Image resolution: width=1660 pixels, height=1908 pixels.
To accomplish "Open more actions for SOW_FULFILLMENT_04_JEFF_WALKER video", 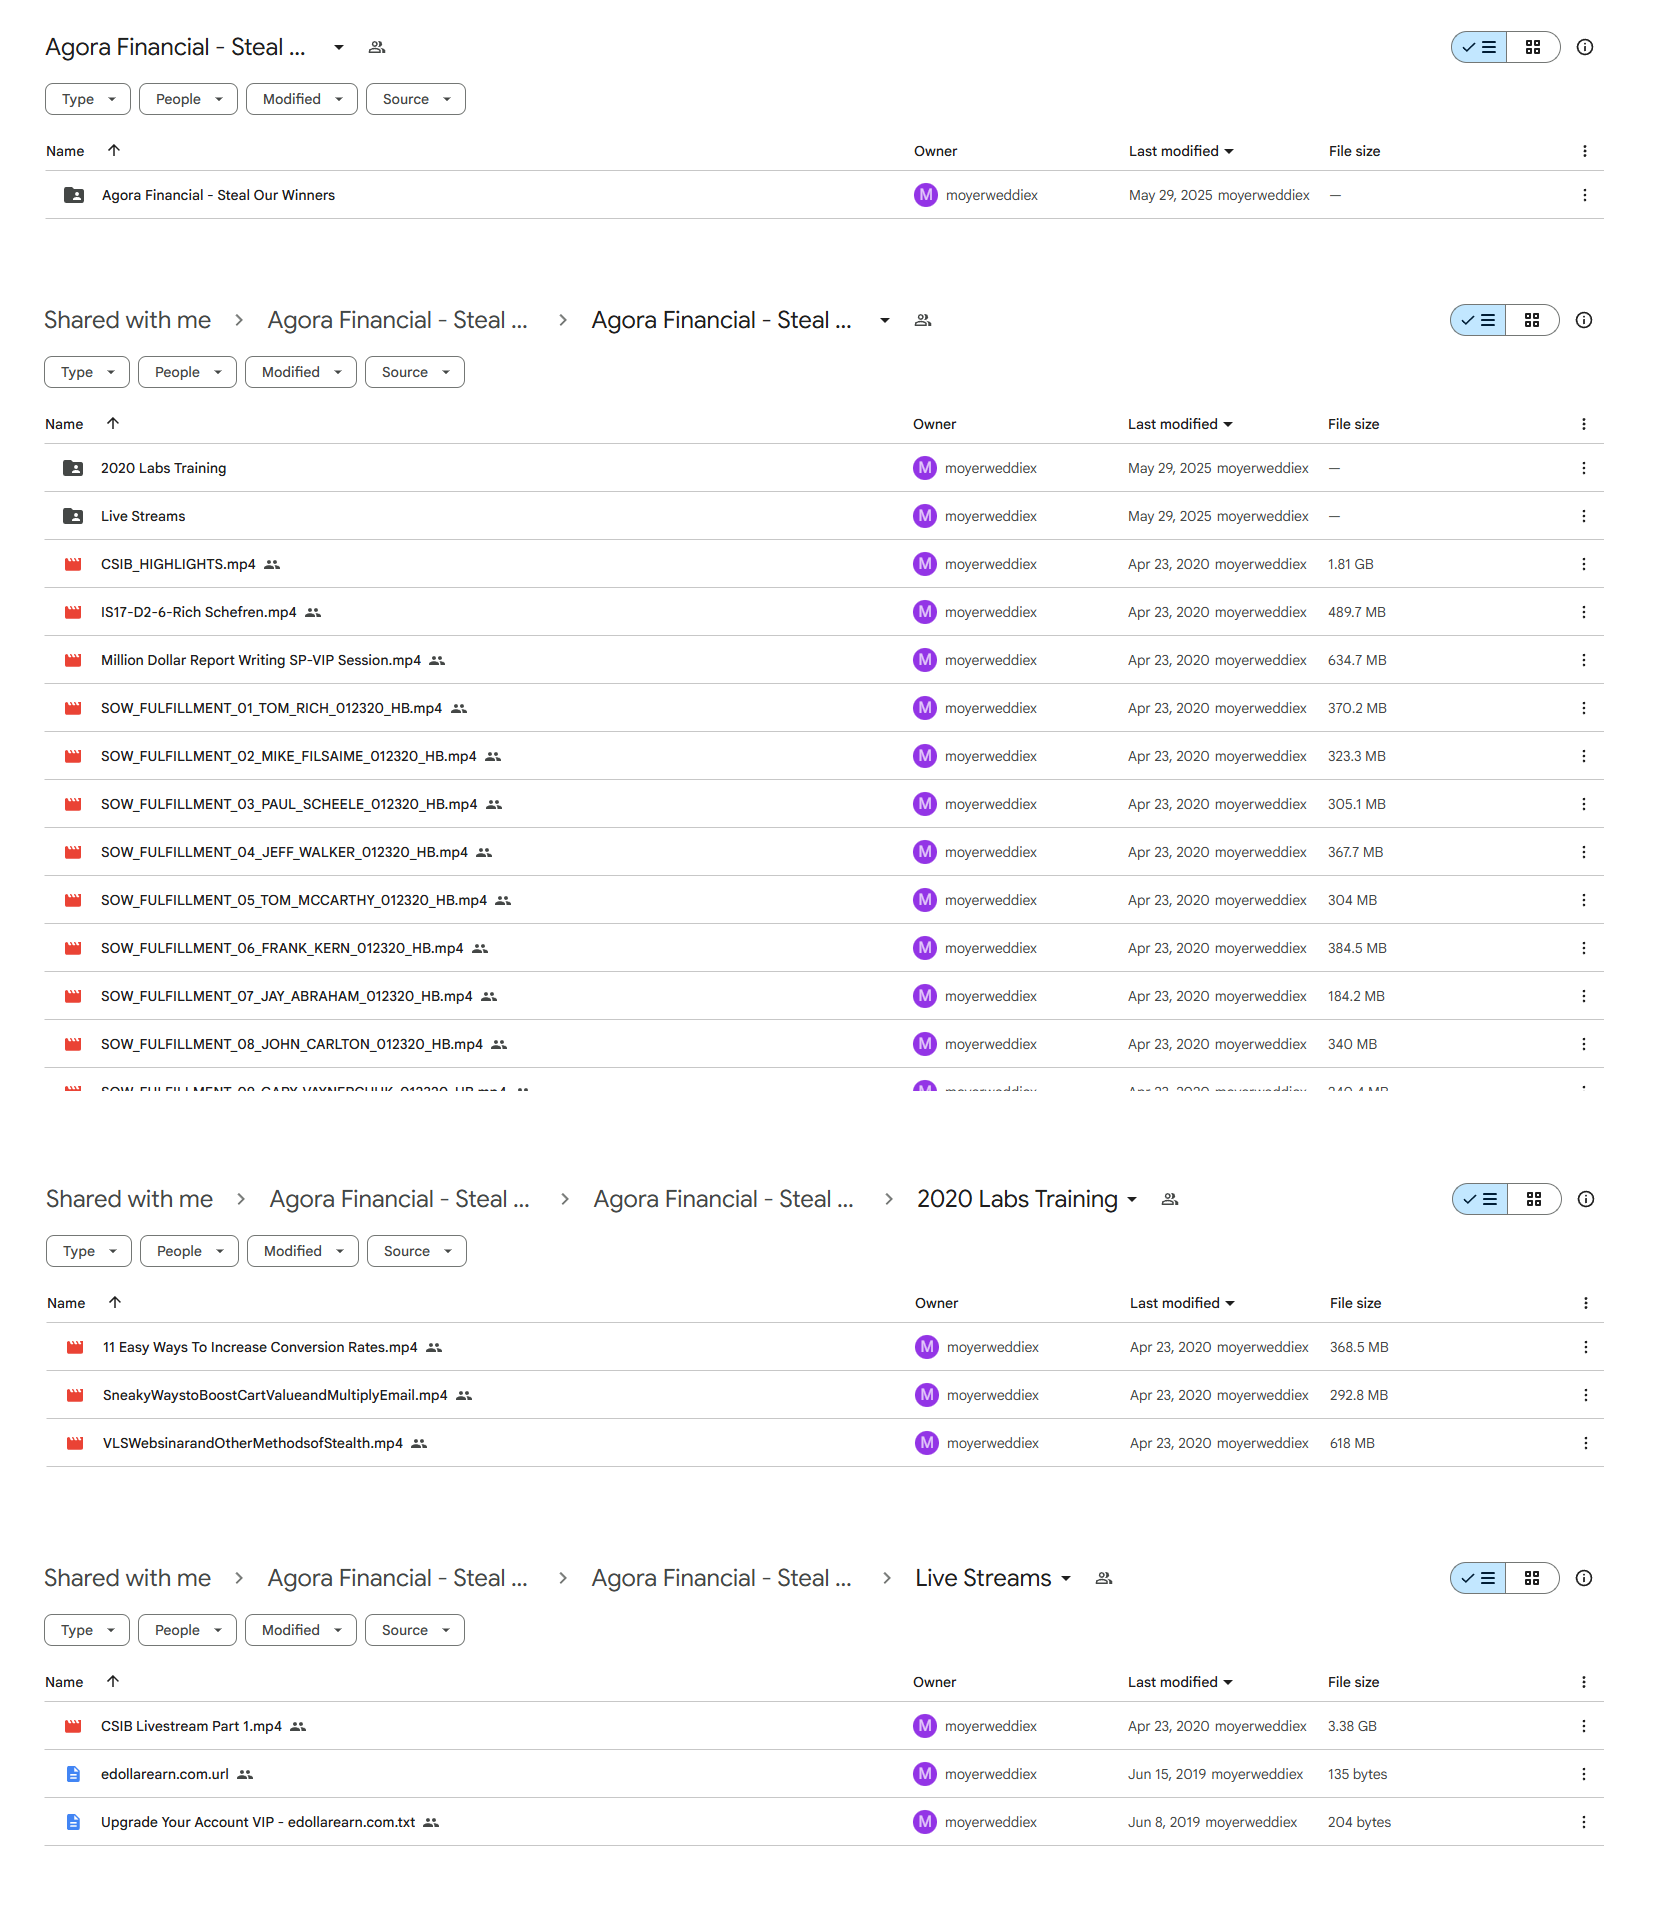I will pyautogui.click(x=1583, y=852).
